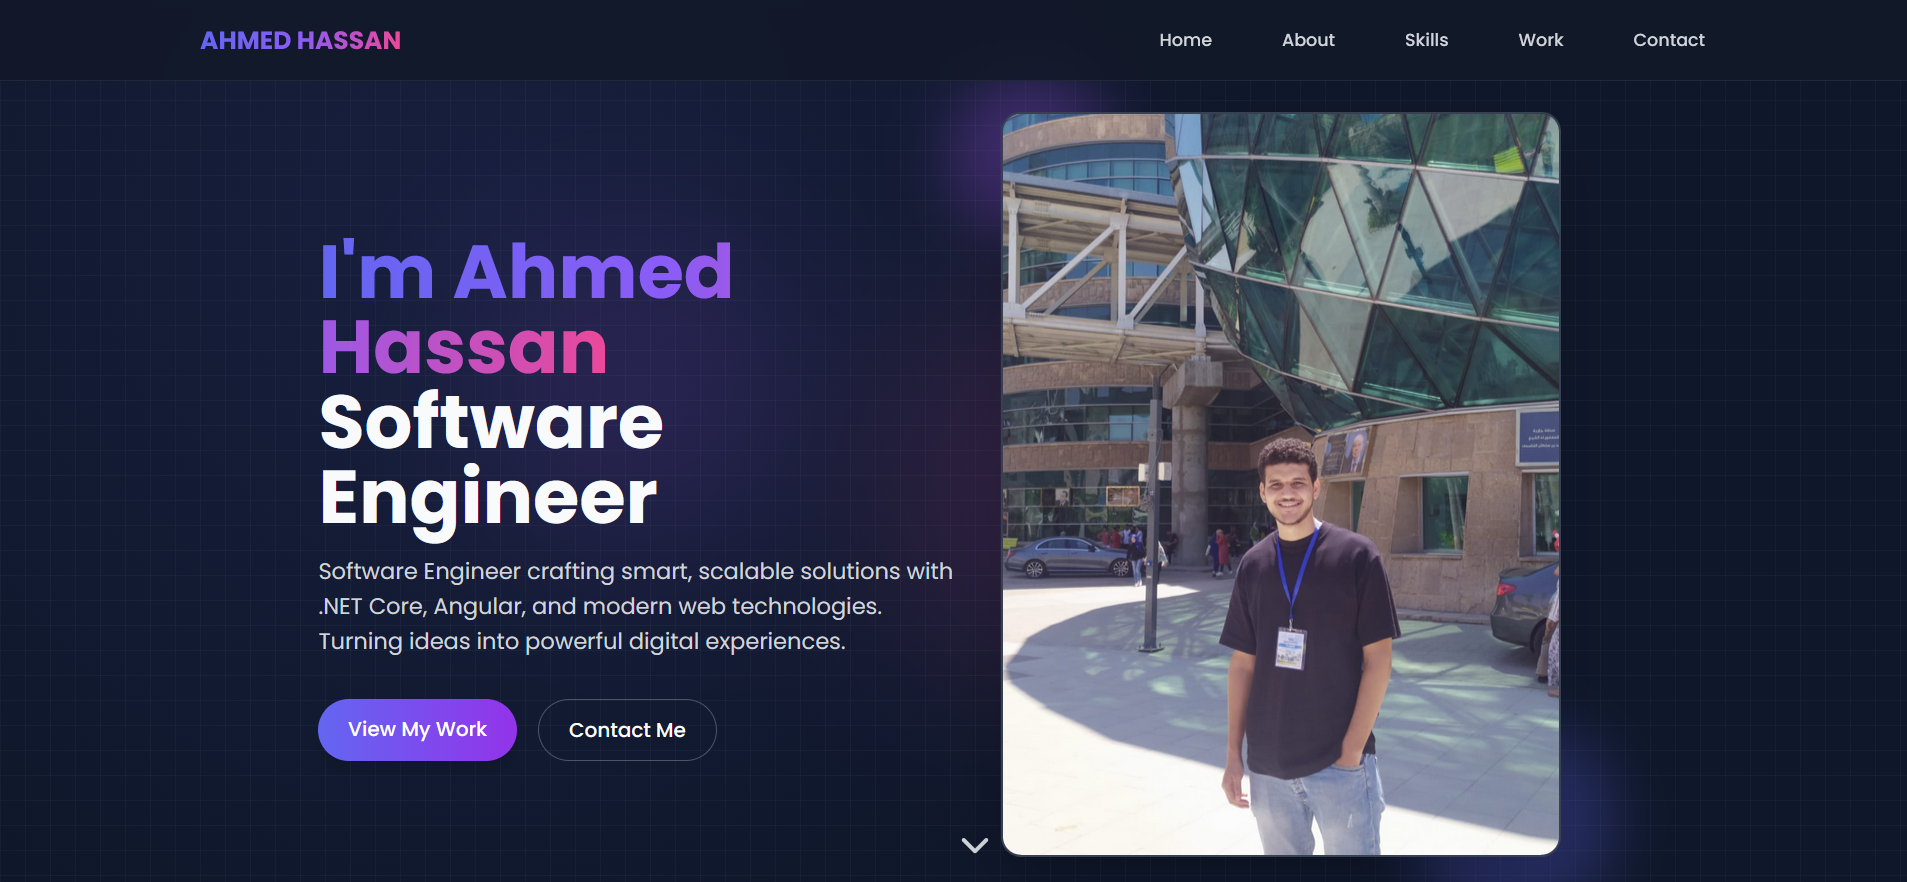Open the AHMED HASSAN logo link
The image size is (1907, 882).
pyautogui.click(x=300, y=40)
